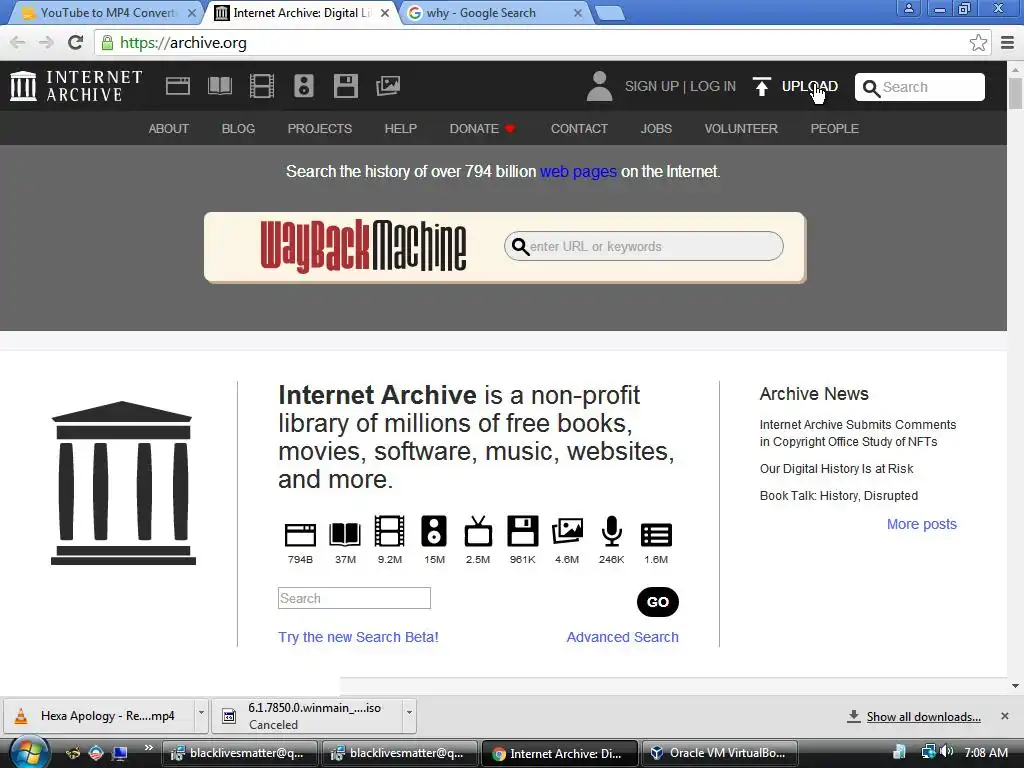Viewport: 1024px width, 768px height.
Task: Switch to Oracle VM VirtualBox taskbar button
Action: click(720, 753)
